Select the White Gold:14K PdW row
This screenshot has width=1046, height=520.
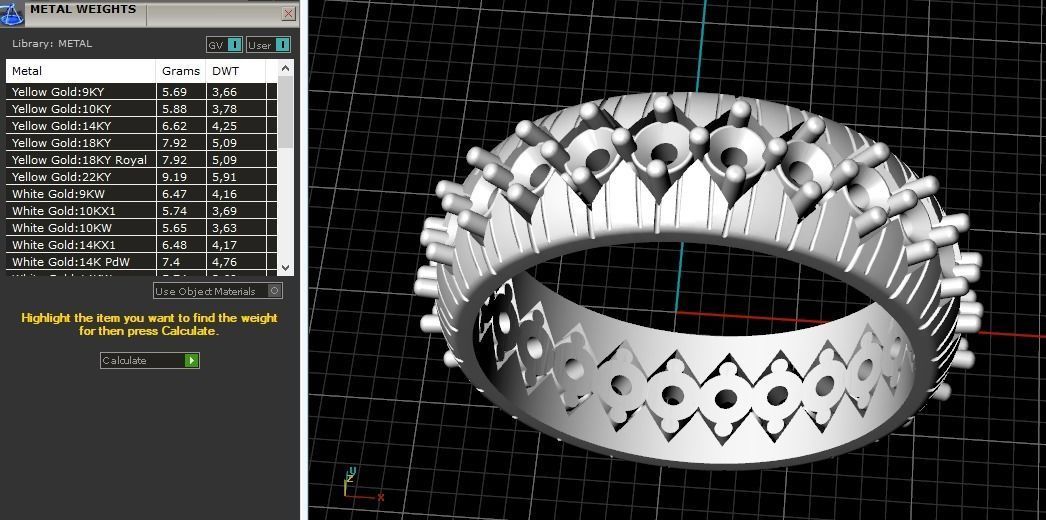pyautogui.click(x=141, y=262)
